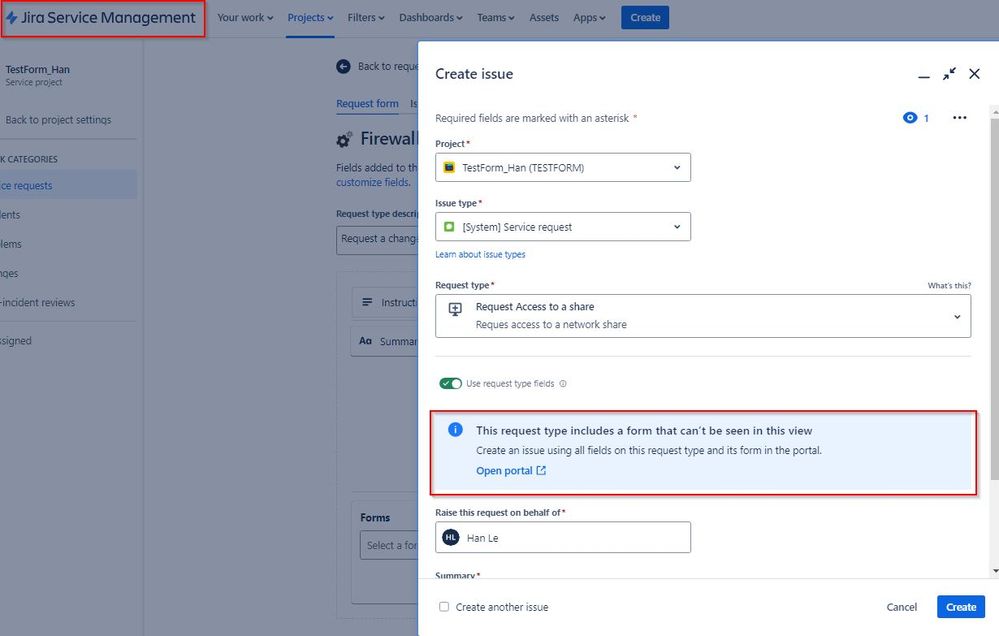Click Learn about issue types link
The height and width of the screenshot is (636, 999).
point(480,254)
